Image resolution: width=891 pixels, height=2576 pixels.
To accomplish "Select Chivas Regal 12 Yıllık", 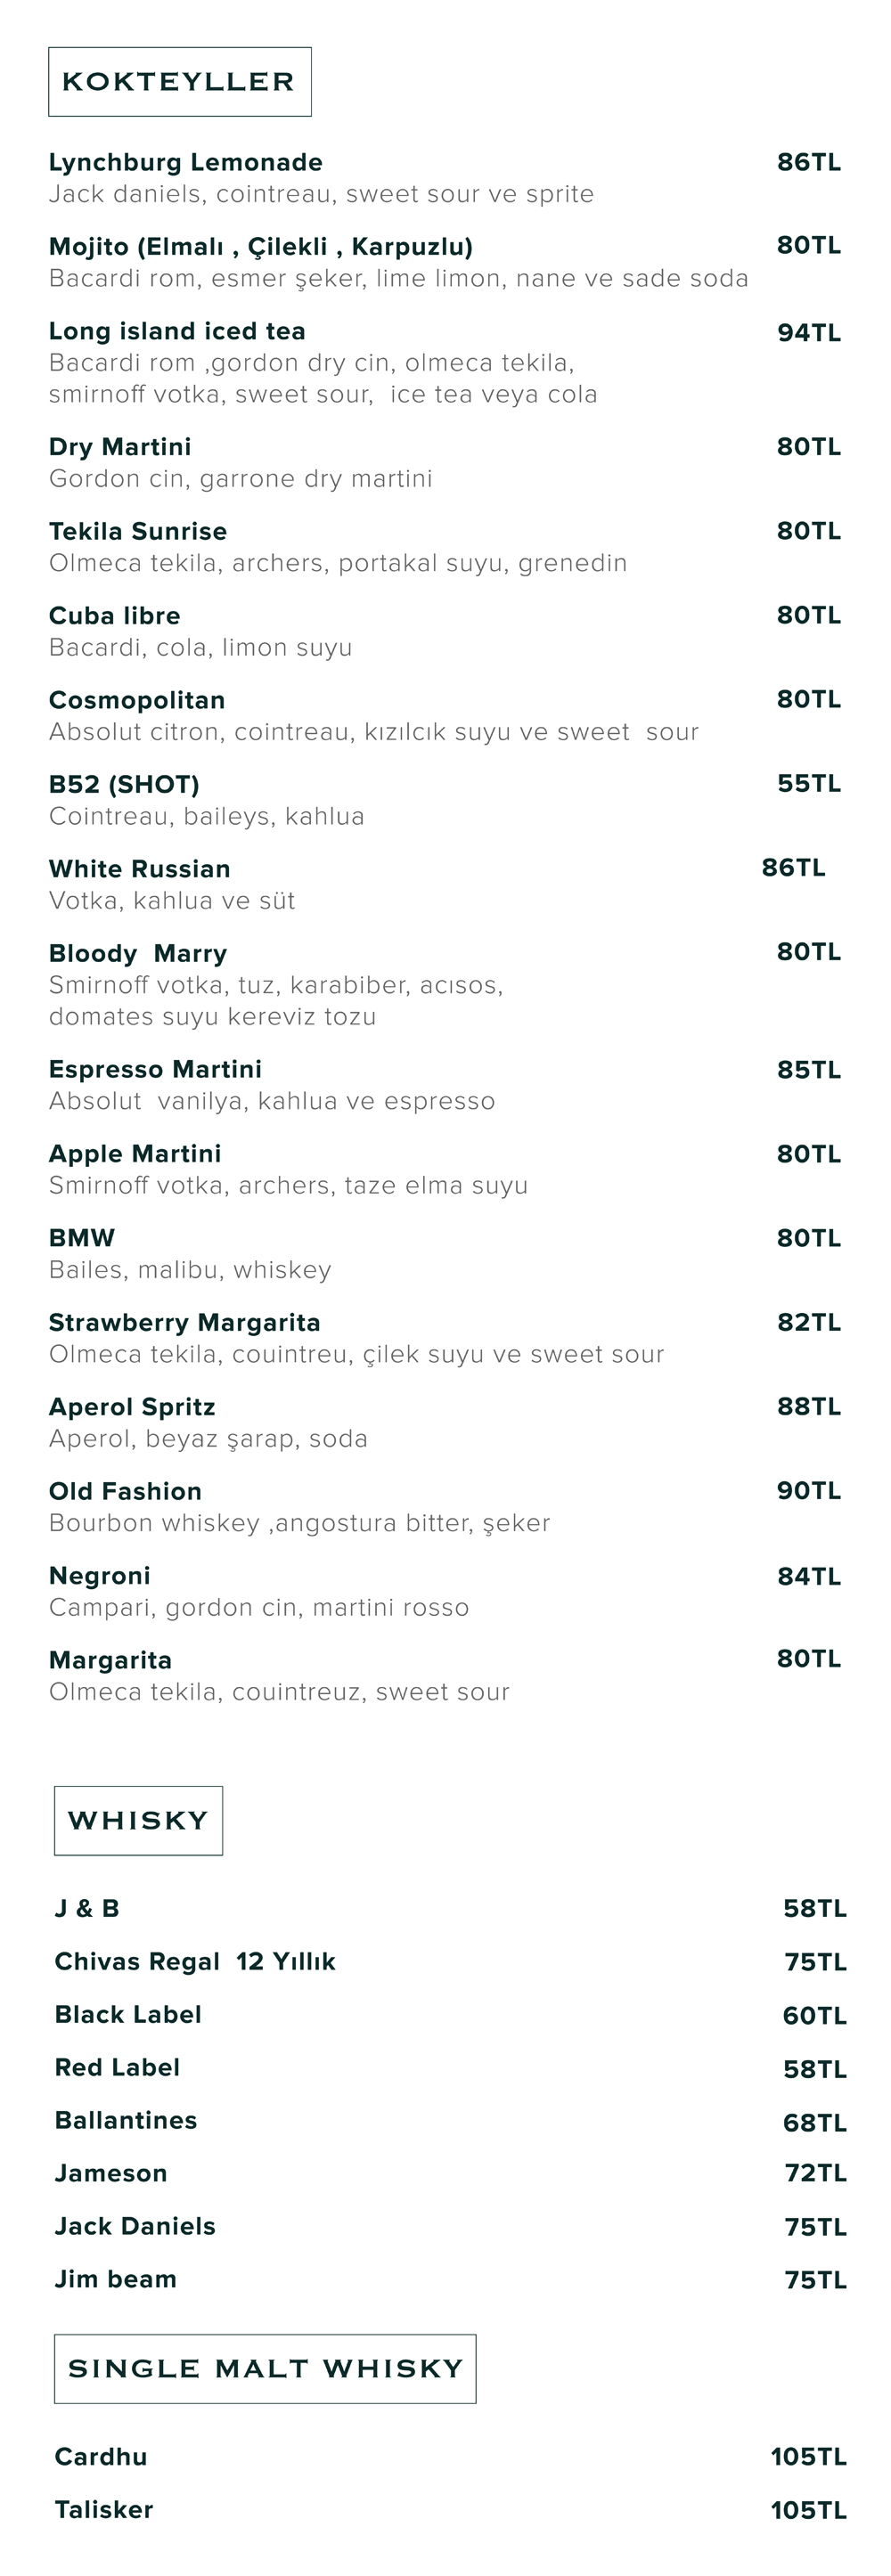I will tap(195, 1961).
